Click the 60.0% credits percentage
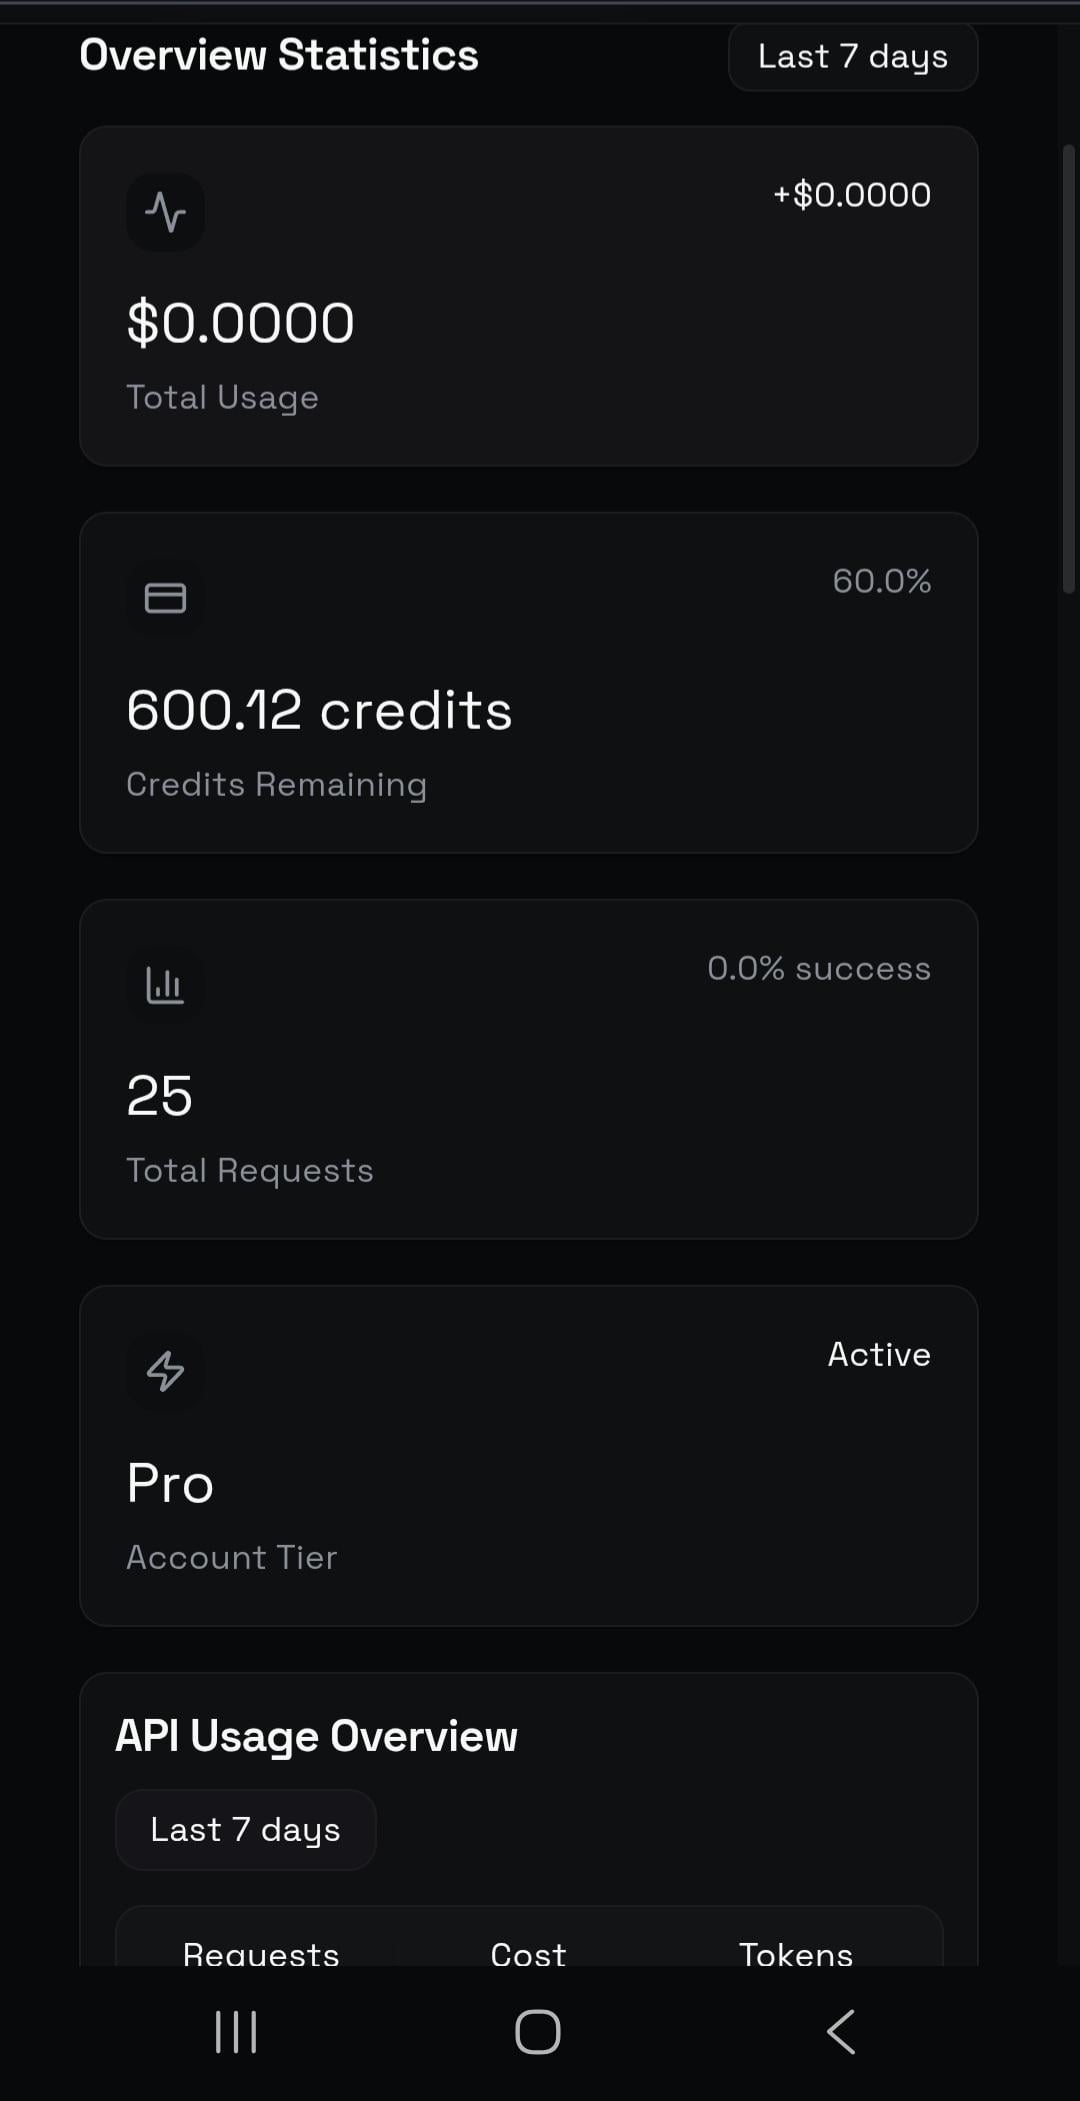Screen dimensions: 1080x2101 (x=881, y=581)
